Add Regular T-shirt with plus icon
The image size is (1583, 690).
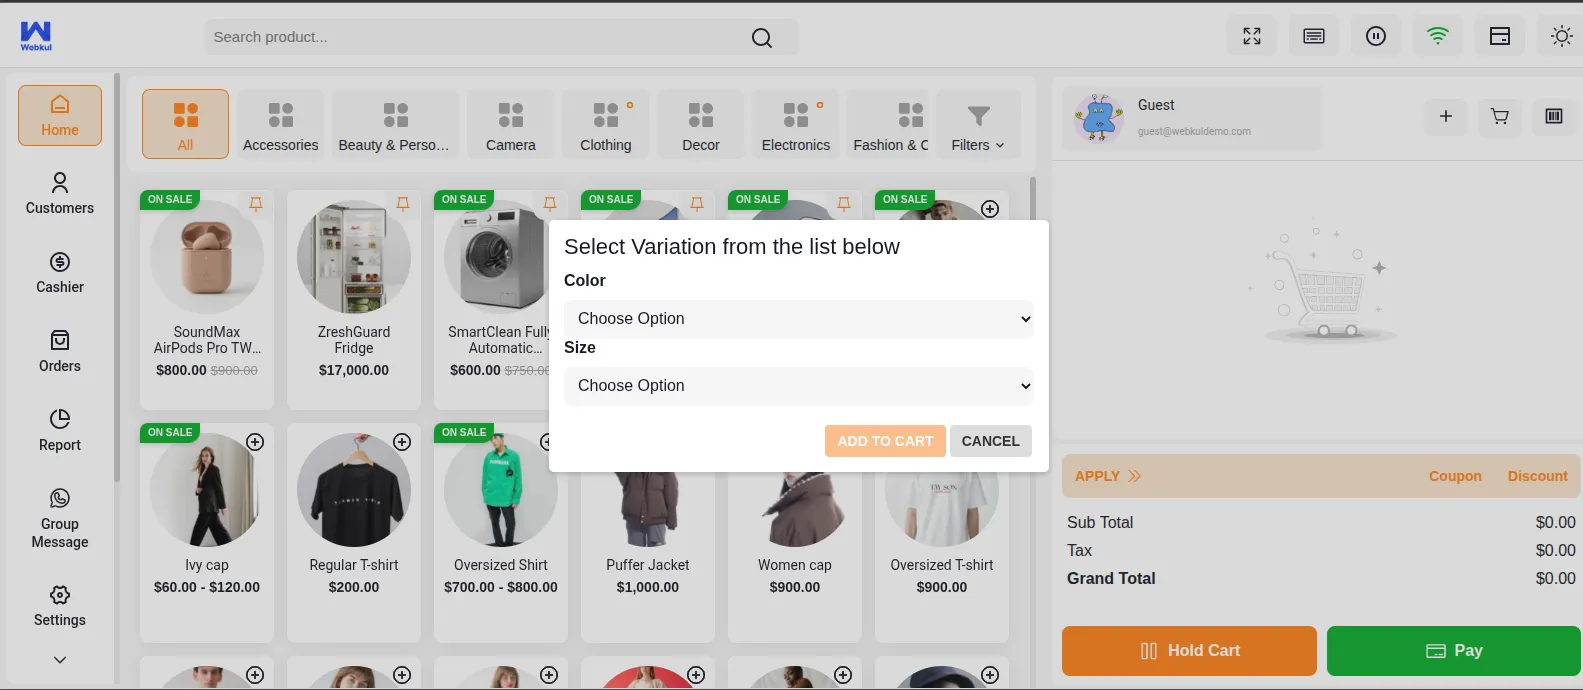tap(402, 442)
